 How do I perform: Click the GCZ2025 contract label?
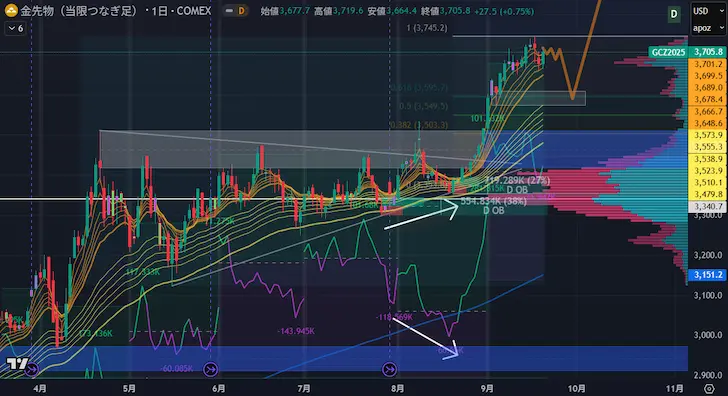click(x=668, y=52)
